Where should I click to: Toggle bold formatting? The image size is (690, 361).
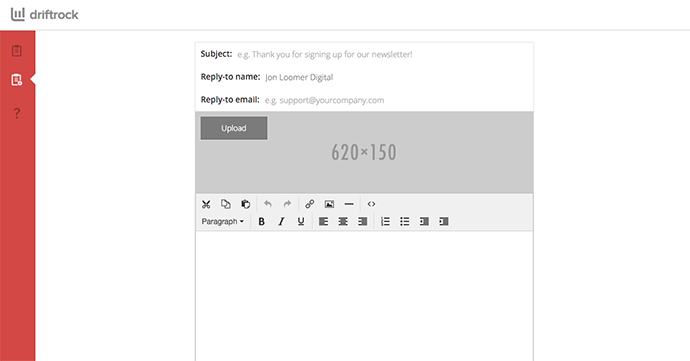[261, 221]
